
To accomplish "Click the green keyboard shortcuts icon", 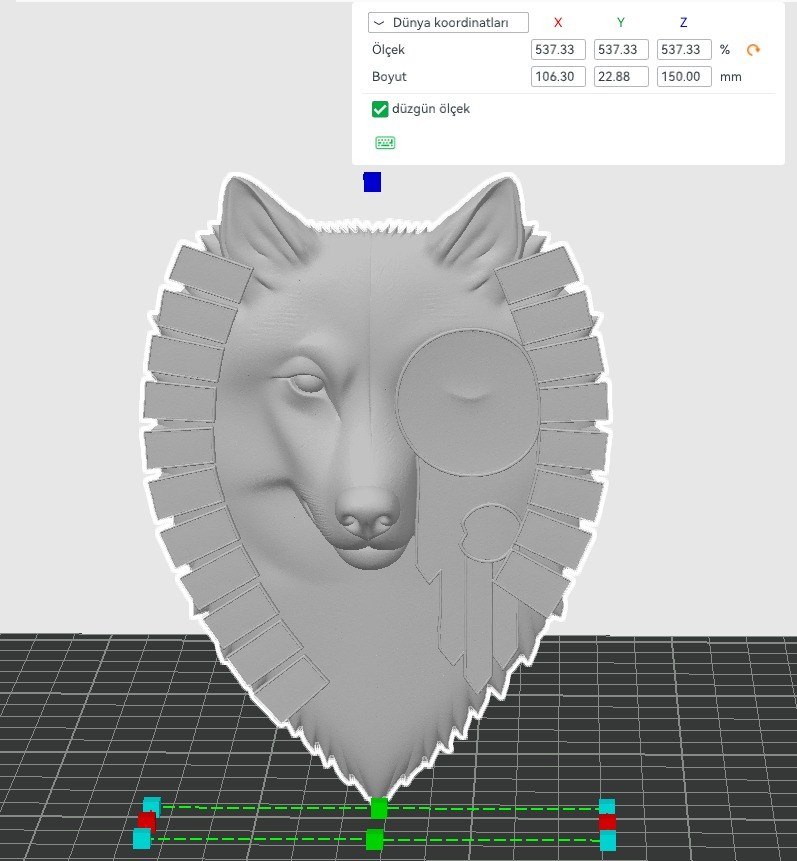I will [x=385, y=143].
